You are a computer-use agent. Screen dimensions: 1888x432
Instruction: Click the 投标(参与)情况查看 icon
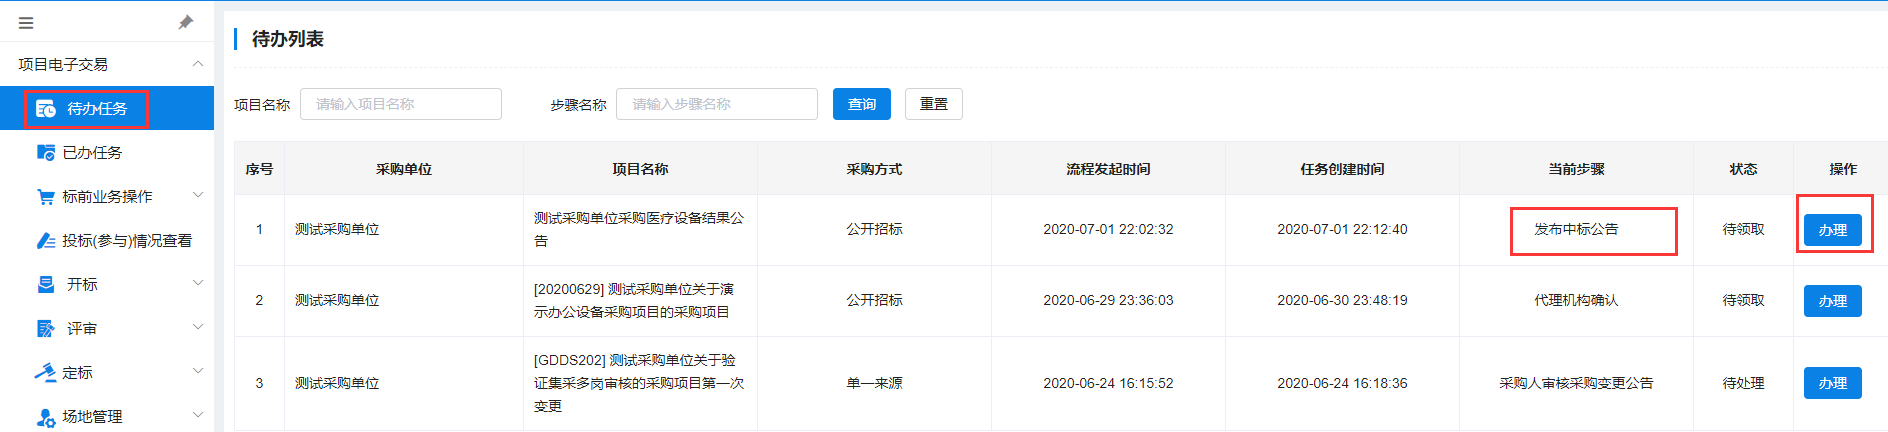46,241
